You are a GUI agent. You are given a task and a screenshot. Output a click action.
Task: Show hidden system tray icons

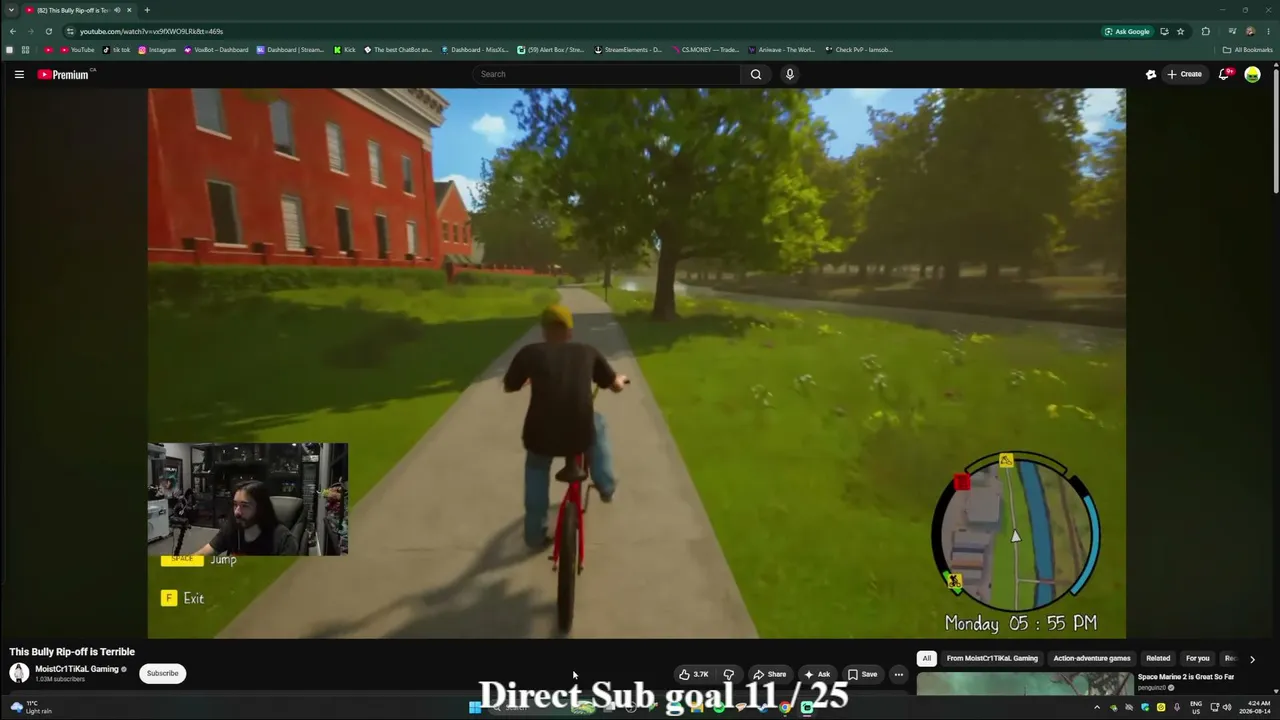pos(1097,707)
